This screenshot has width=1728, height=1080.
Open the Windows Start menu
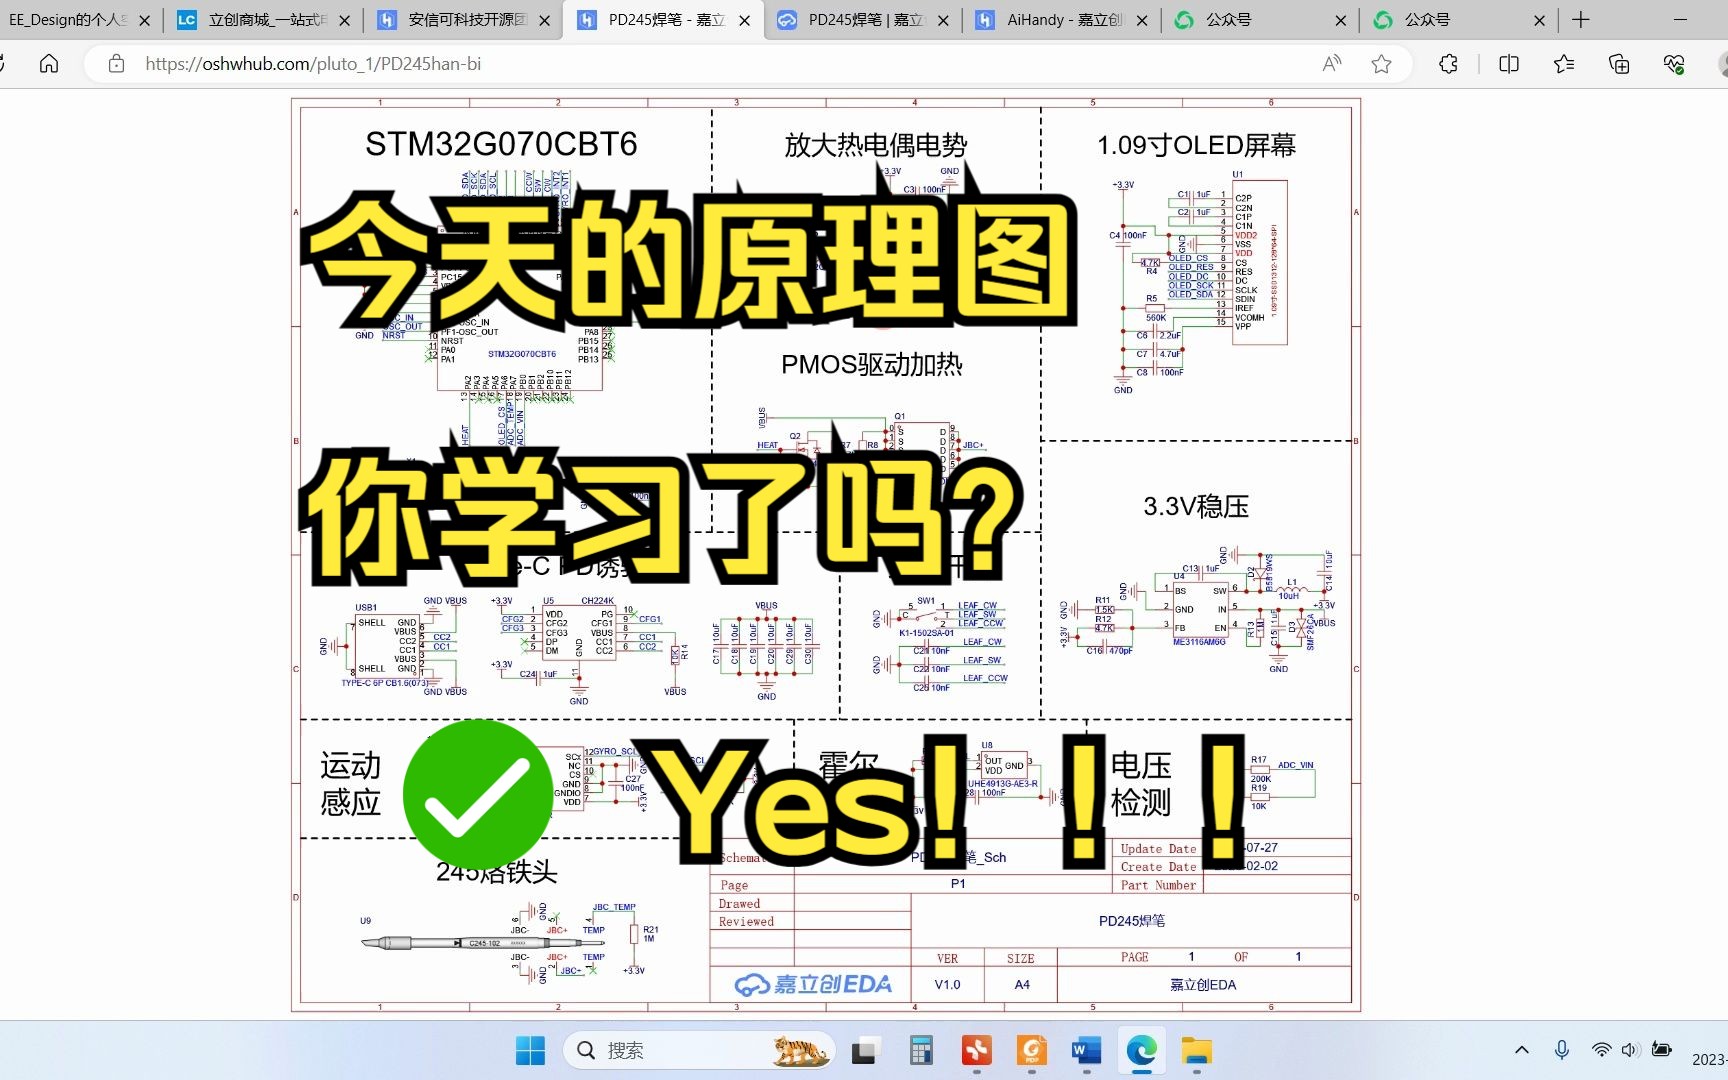pos(530,1050)
